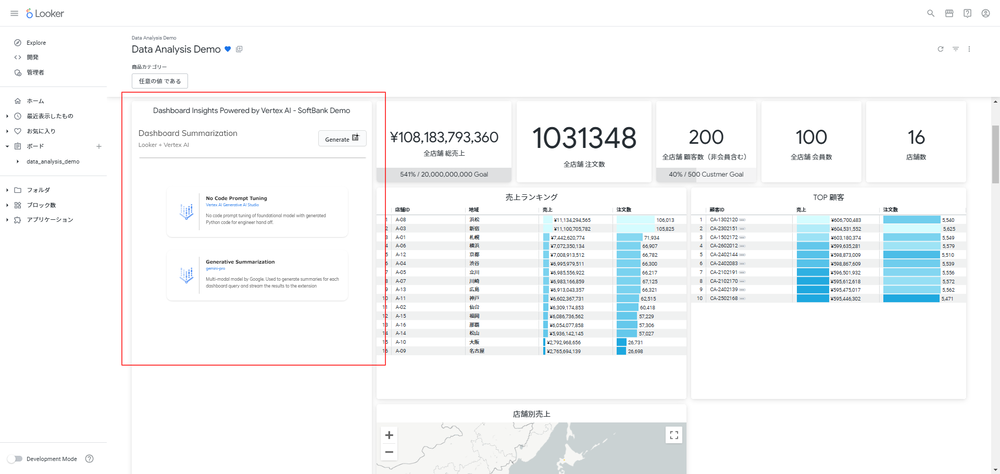Viewport: 1000px width, 474px height.
Task: Click 541% sales goal progress bar
Action: 444,175
